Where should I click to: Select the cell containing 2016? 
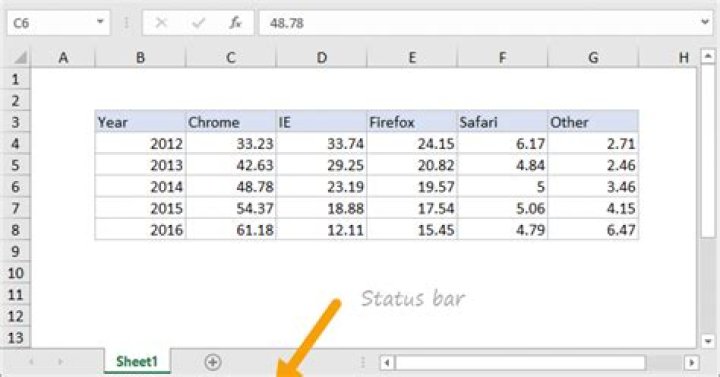coord(140,230)
